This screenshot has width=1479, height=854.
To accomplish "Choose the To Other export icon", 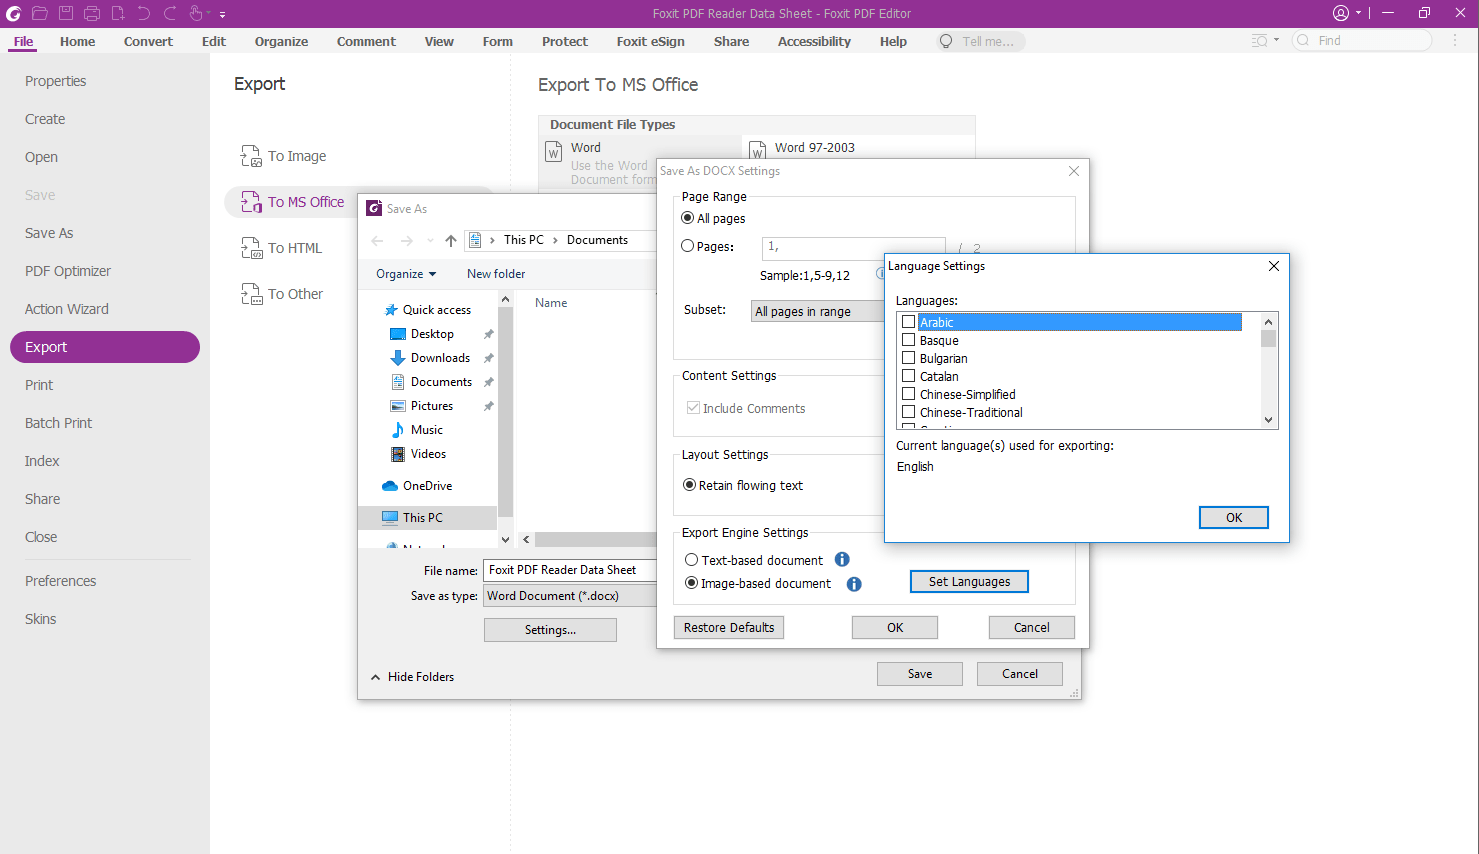I will (x=251, y=294).
